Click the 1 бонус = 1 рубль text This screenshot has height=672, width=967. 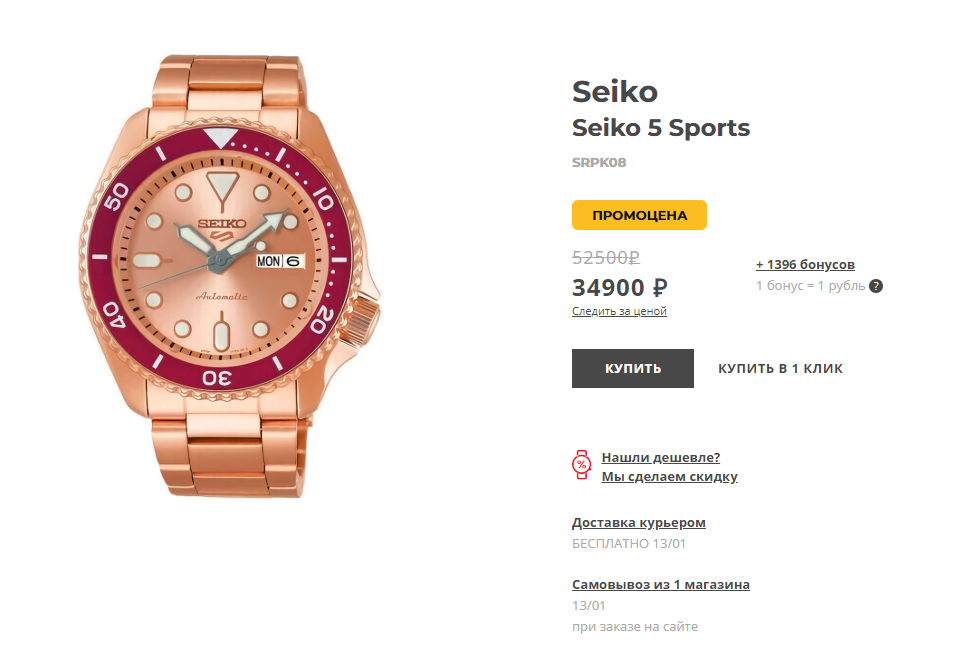click(809, 286)
